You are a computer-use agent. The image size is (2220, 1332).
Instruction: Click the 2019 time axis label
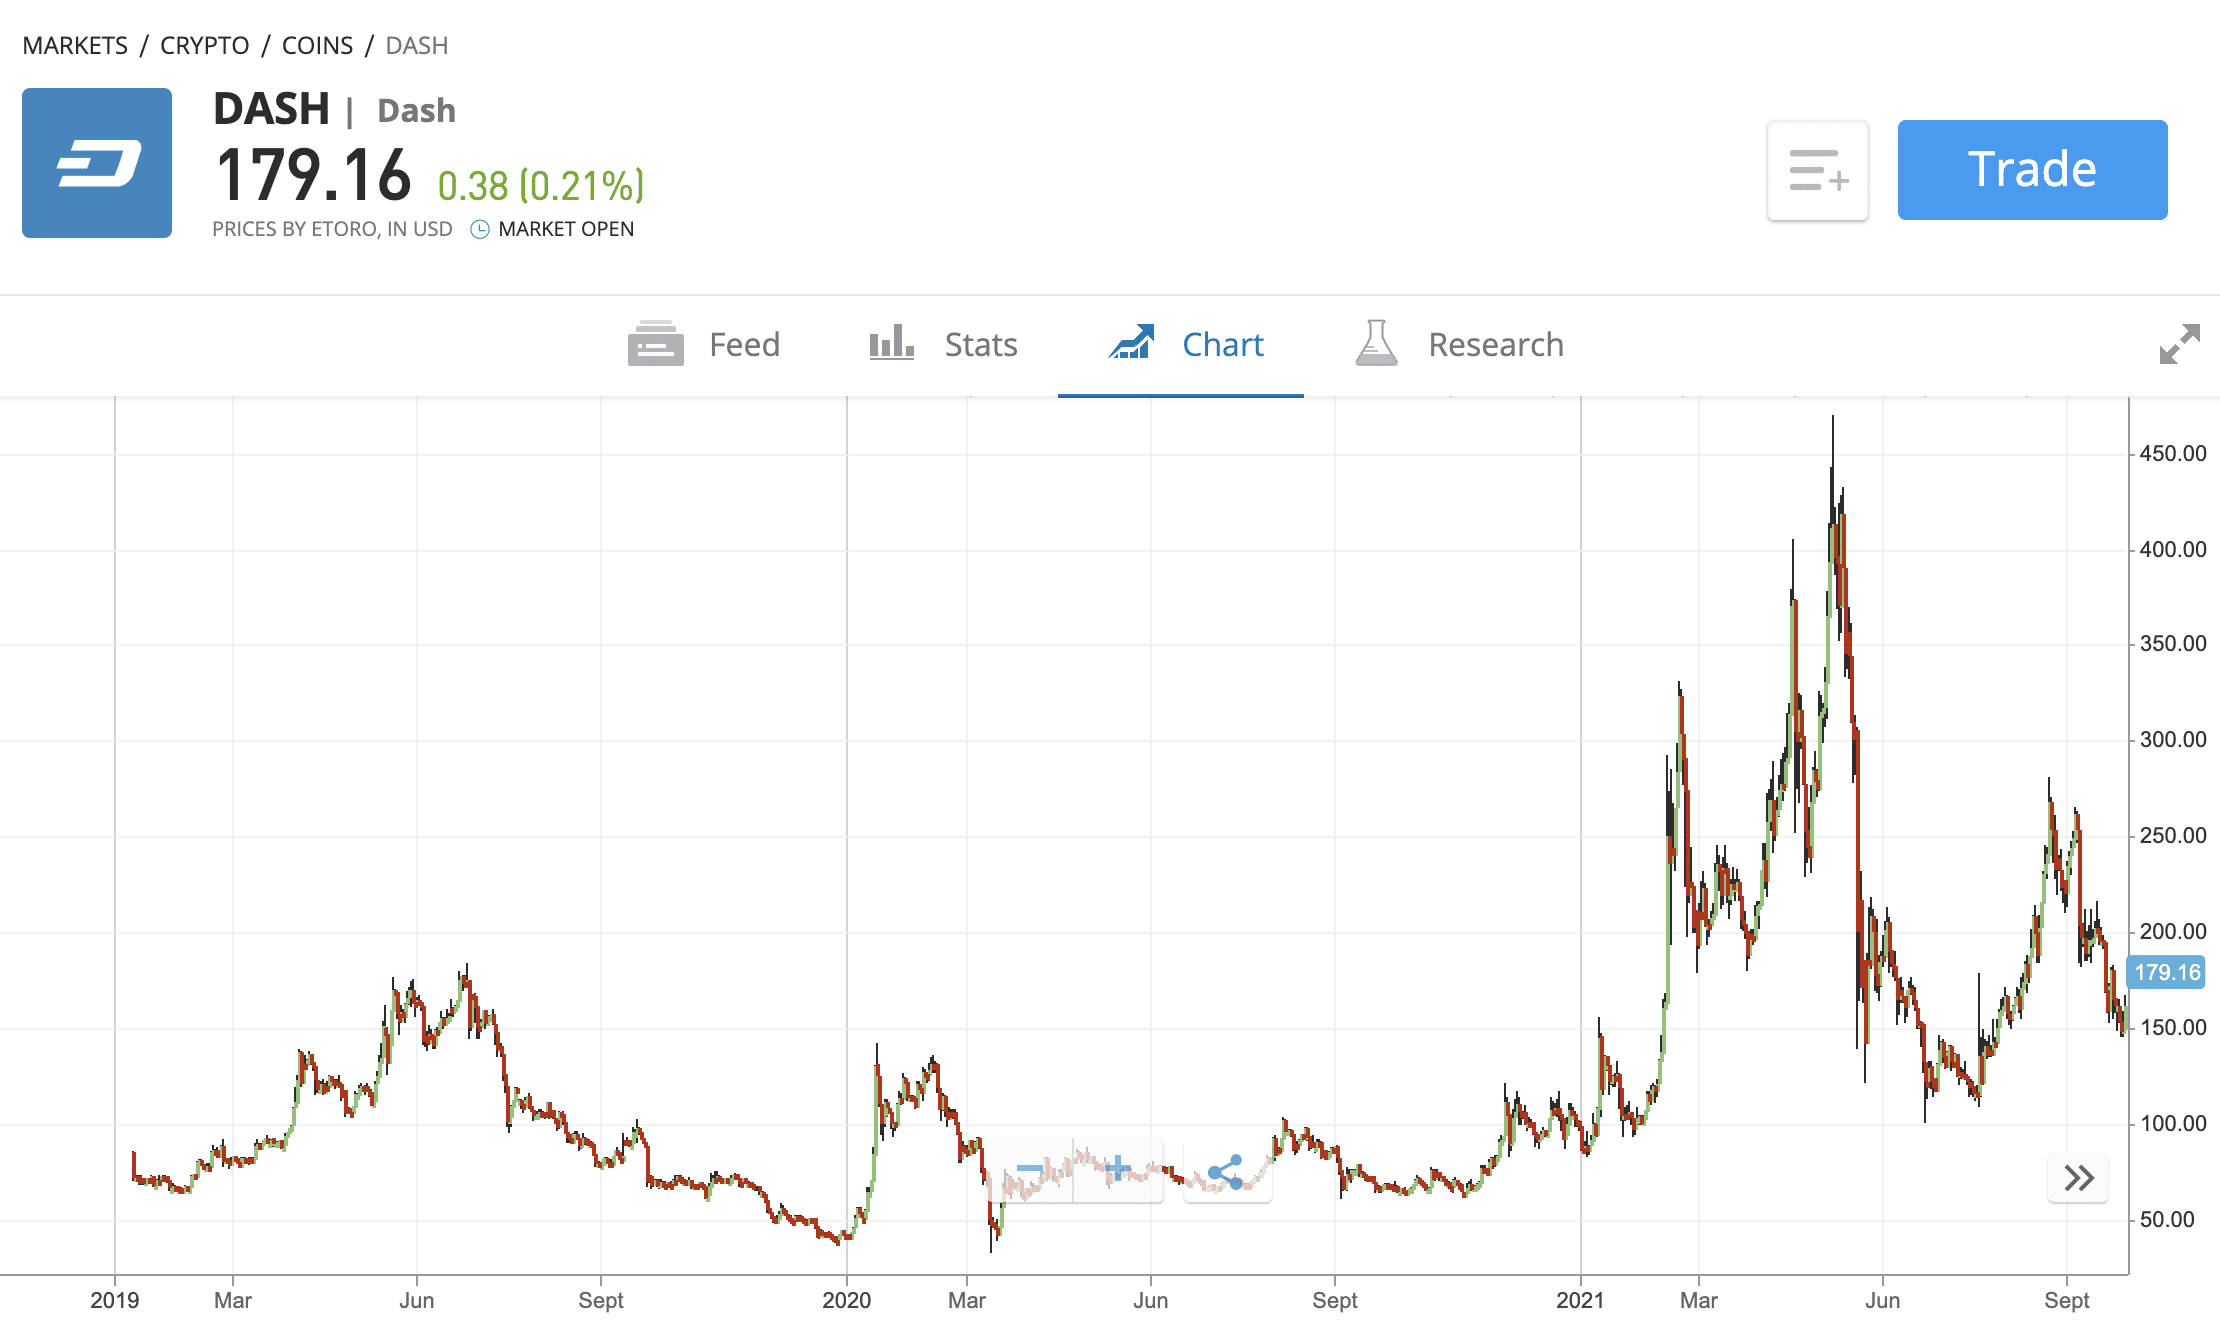coord(114,1300)
